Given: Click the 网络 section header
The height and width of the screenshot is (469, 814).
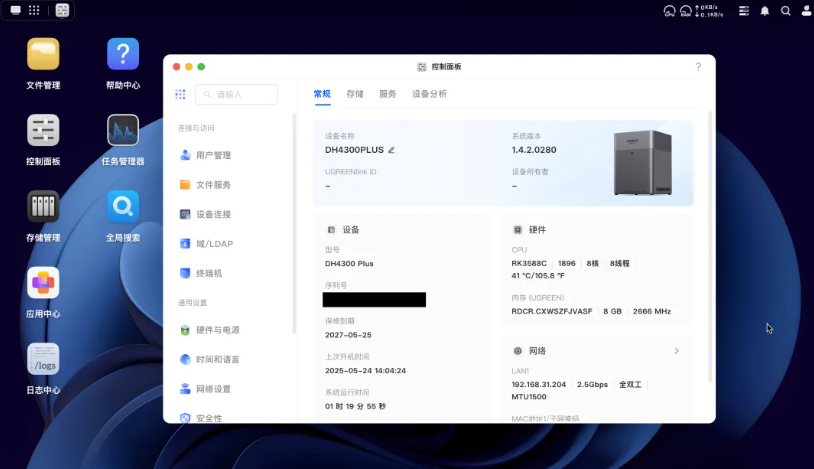Looking at the screenshot, I should [537, 351].
